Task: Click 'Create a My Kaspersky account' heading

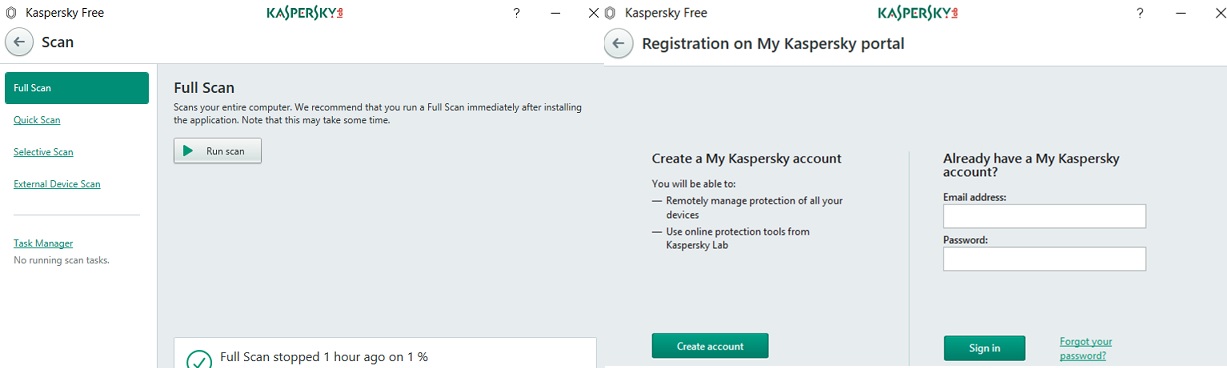Action: tap(746, 158)
